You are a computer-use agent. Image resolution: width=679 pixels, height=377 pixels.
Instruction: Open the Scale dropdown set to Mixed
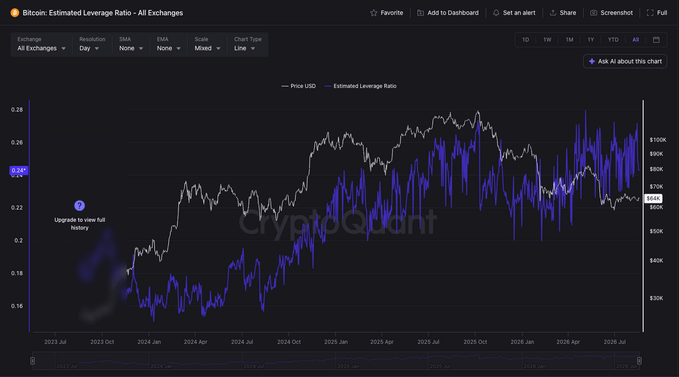(x=207, y=45)
